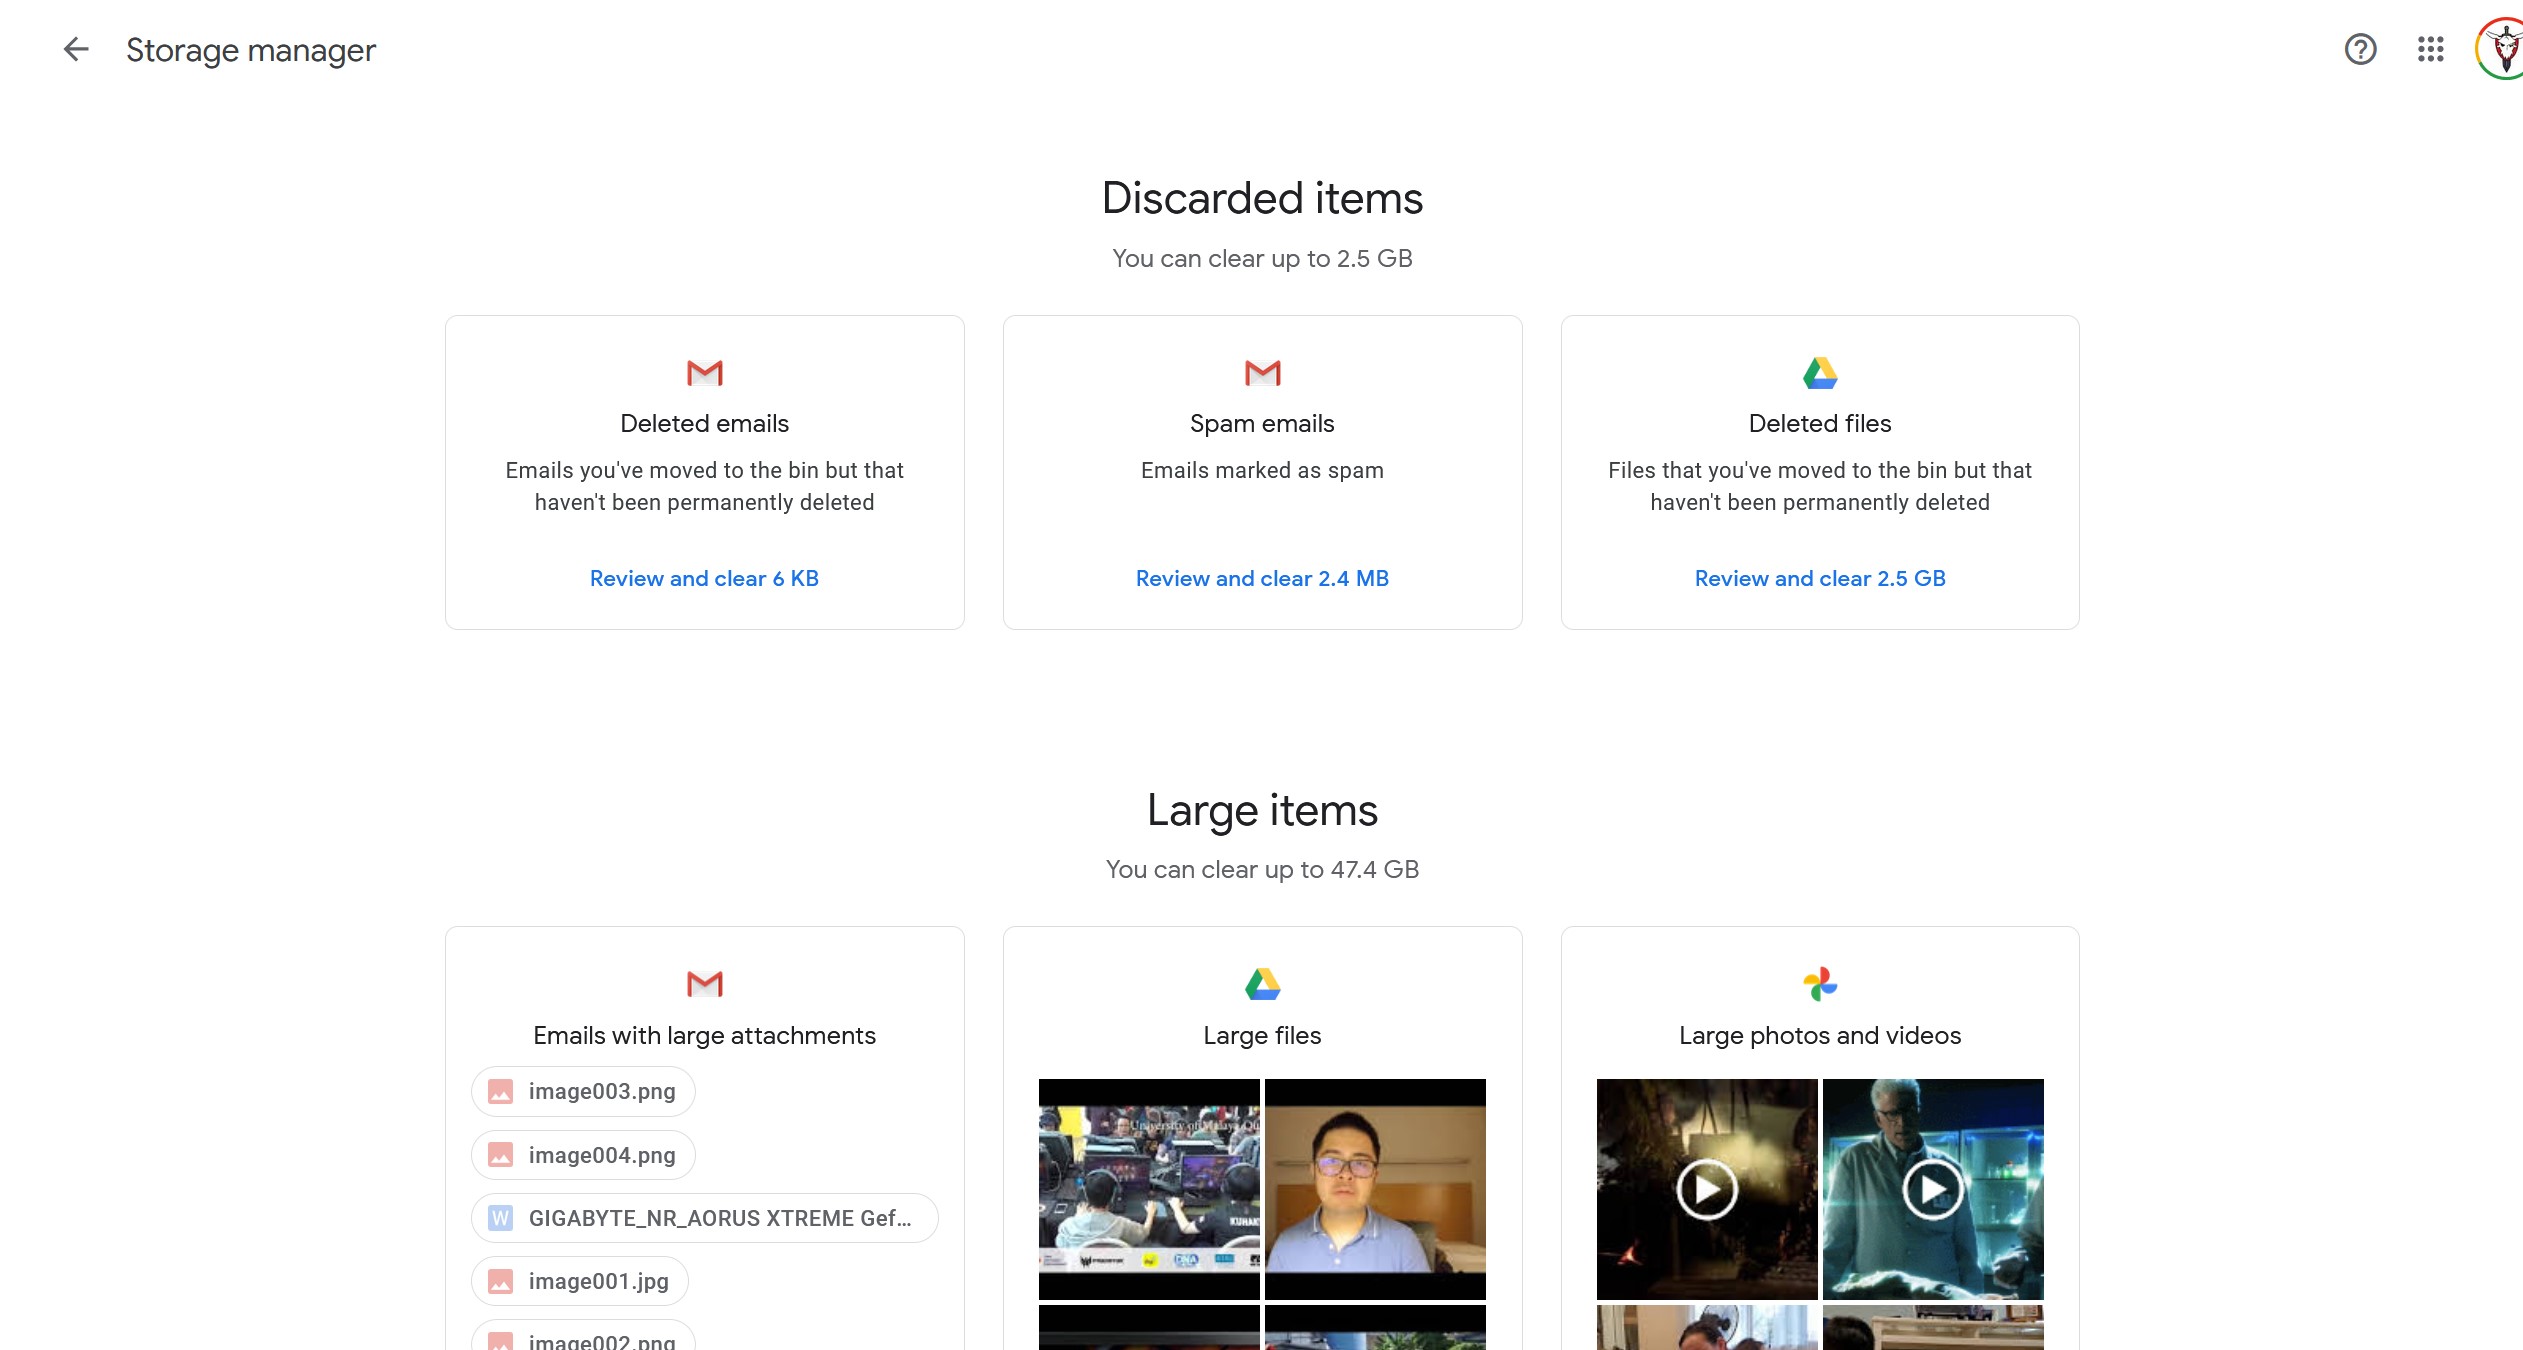Click the Drive icon above Large files
2523x1350 pixels.
tap(1262, 984)
